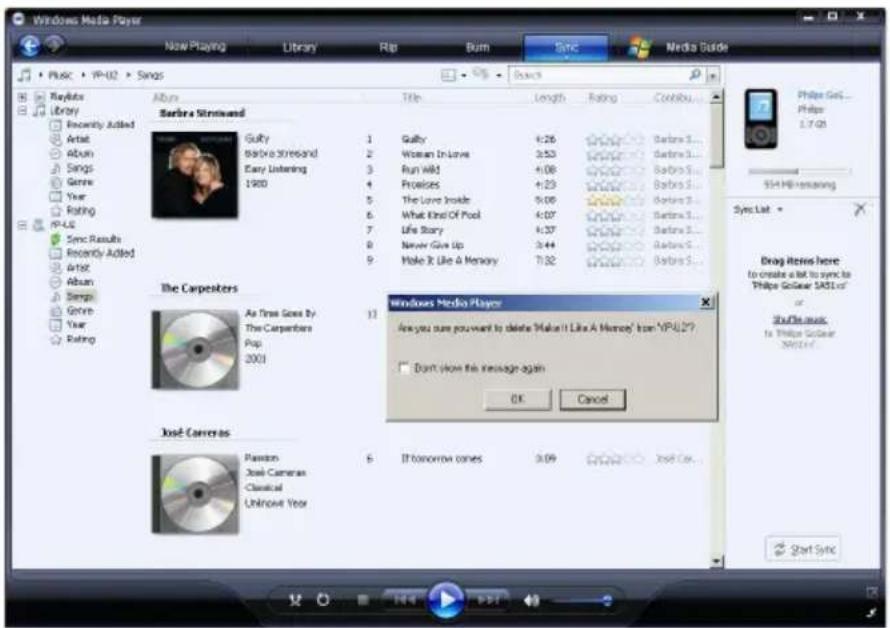Open the Library tab
Screen dimensions: 890x628
(x=300, y=47)
